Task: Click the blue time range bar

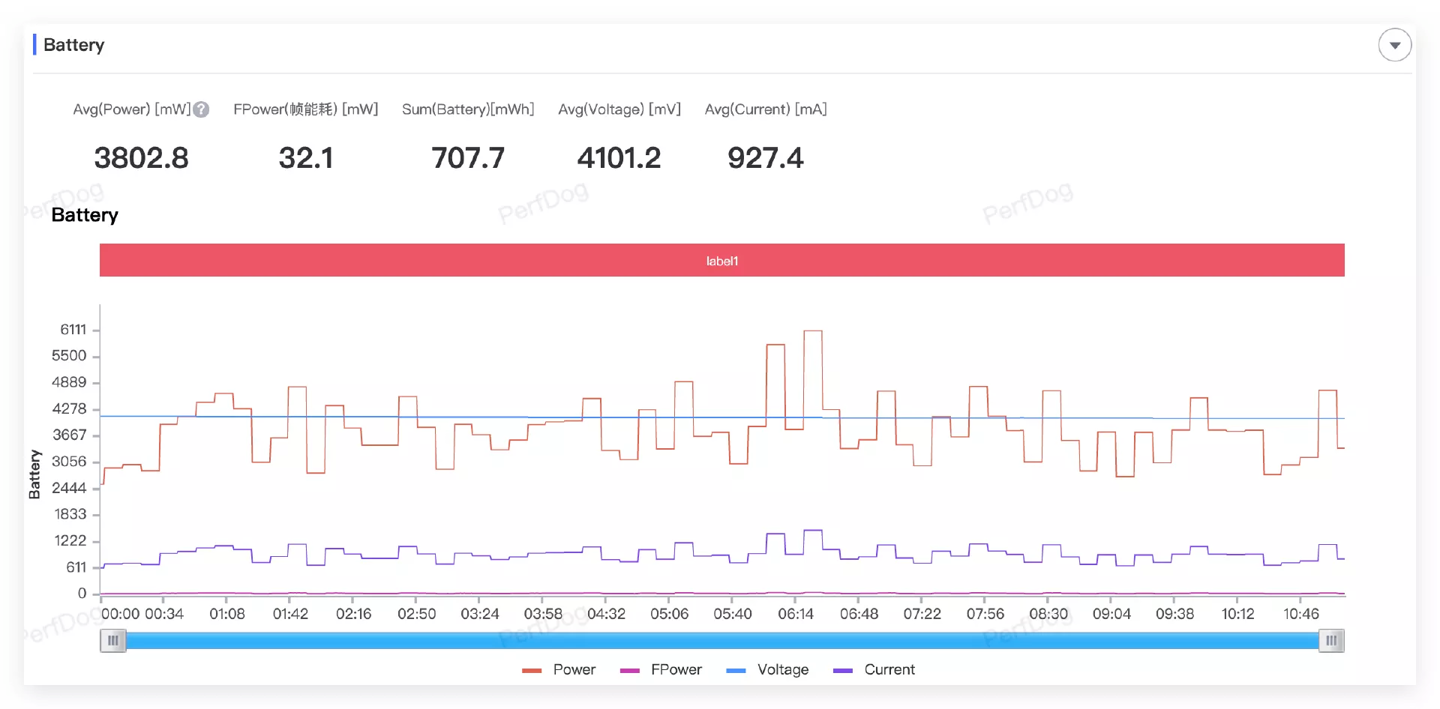Action: click(x=722, y=640)
